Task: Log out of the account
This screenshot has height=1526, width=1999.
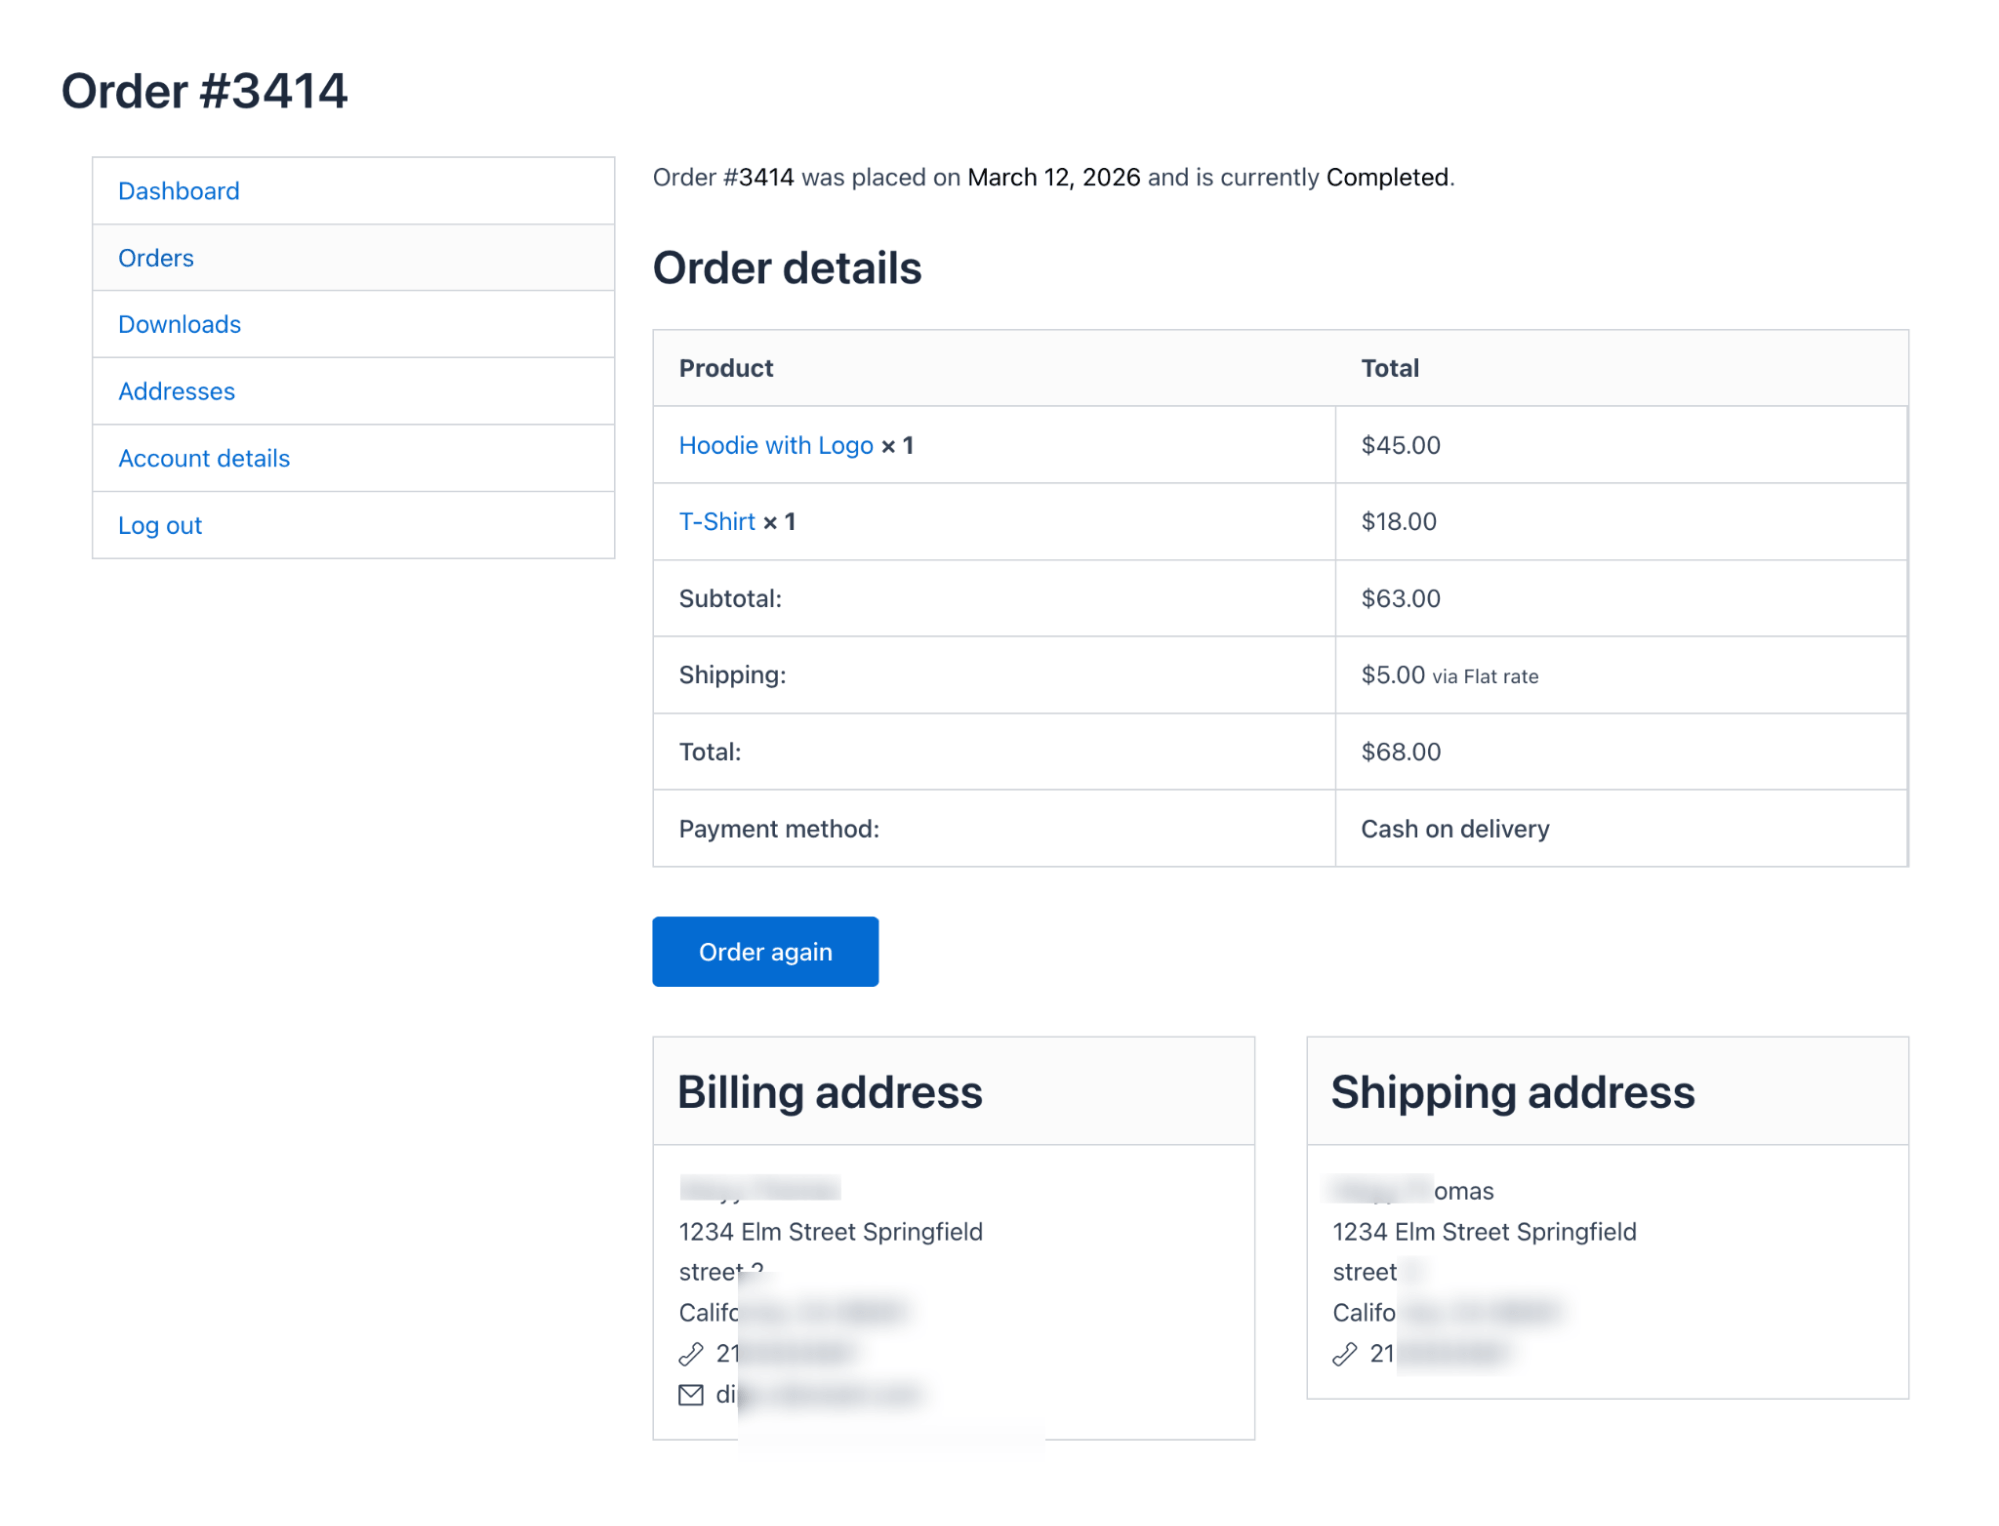Action: point(160,525)
